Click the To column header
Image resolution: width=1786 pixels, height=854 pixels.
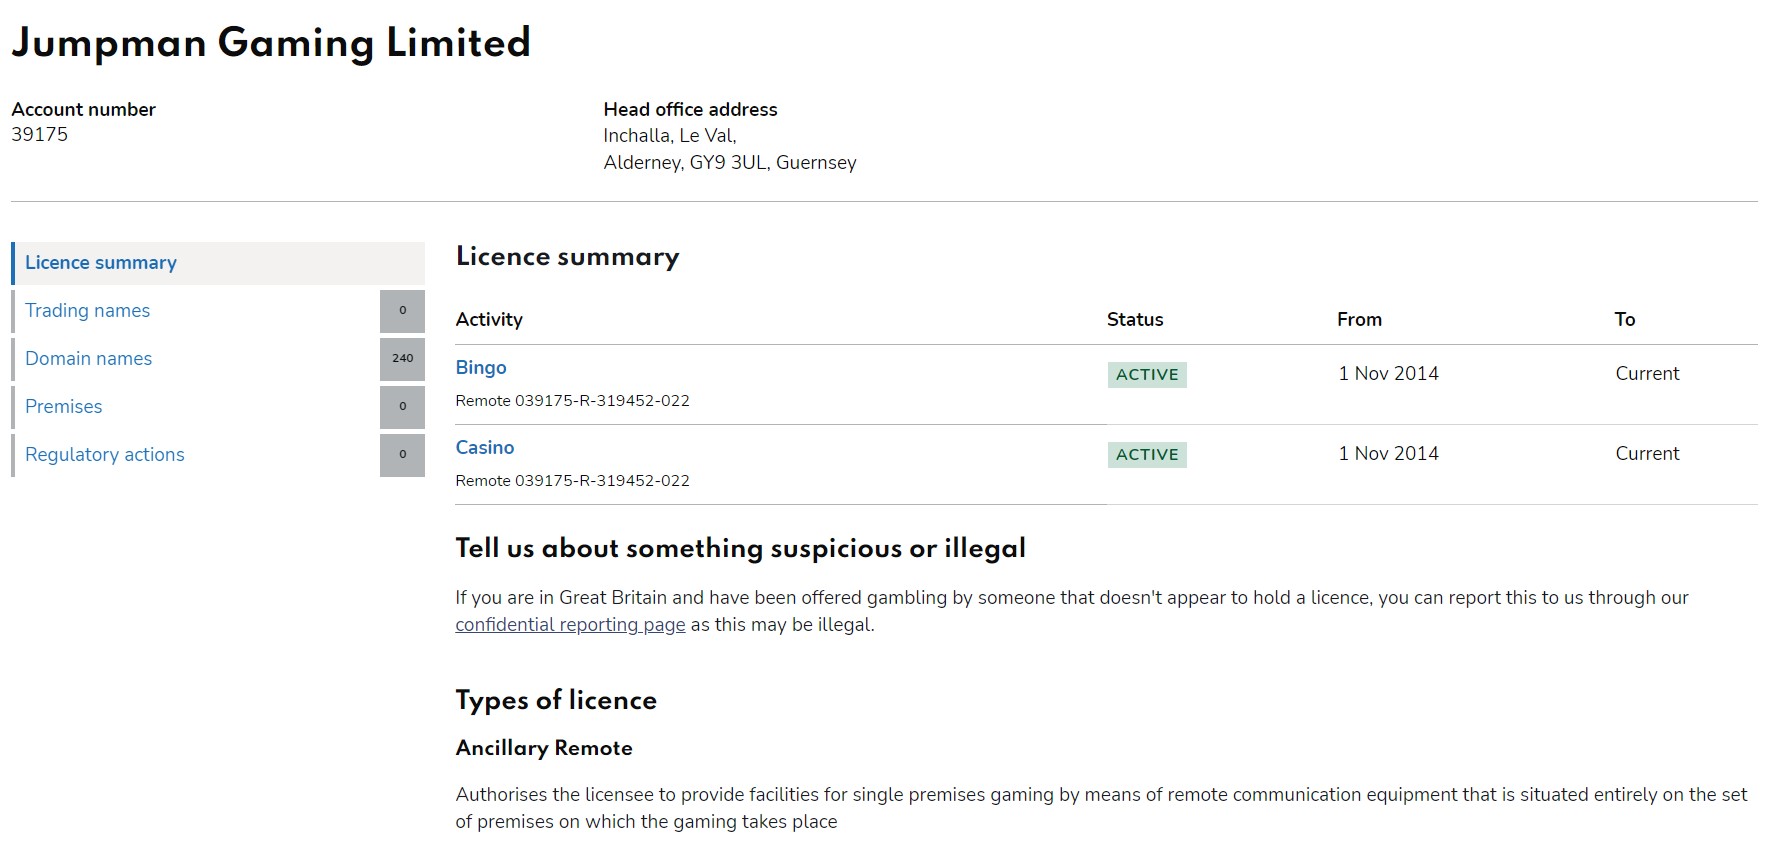pyautogui.click(x=1625, y=320)
